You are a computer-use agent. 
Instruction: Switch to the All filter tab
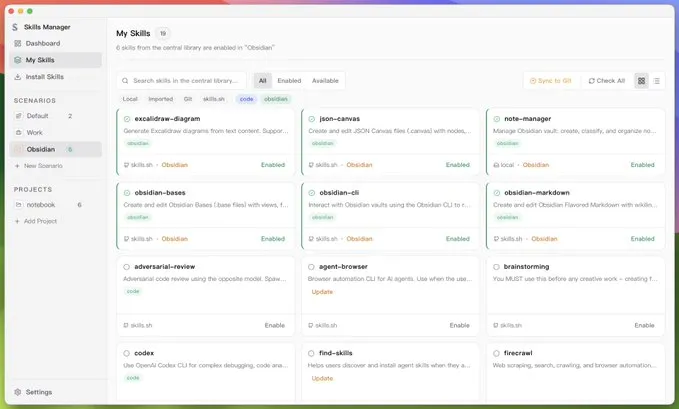pyautogui.click(x=262, y=81)
